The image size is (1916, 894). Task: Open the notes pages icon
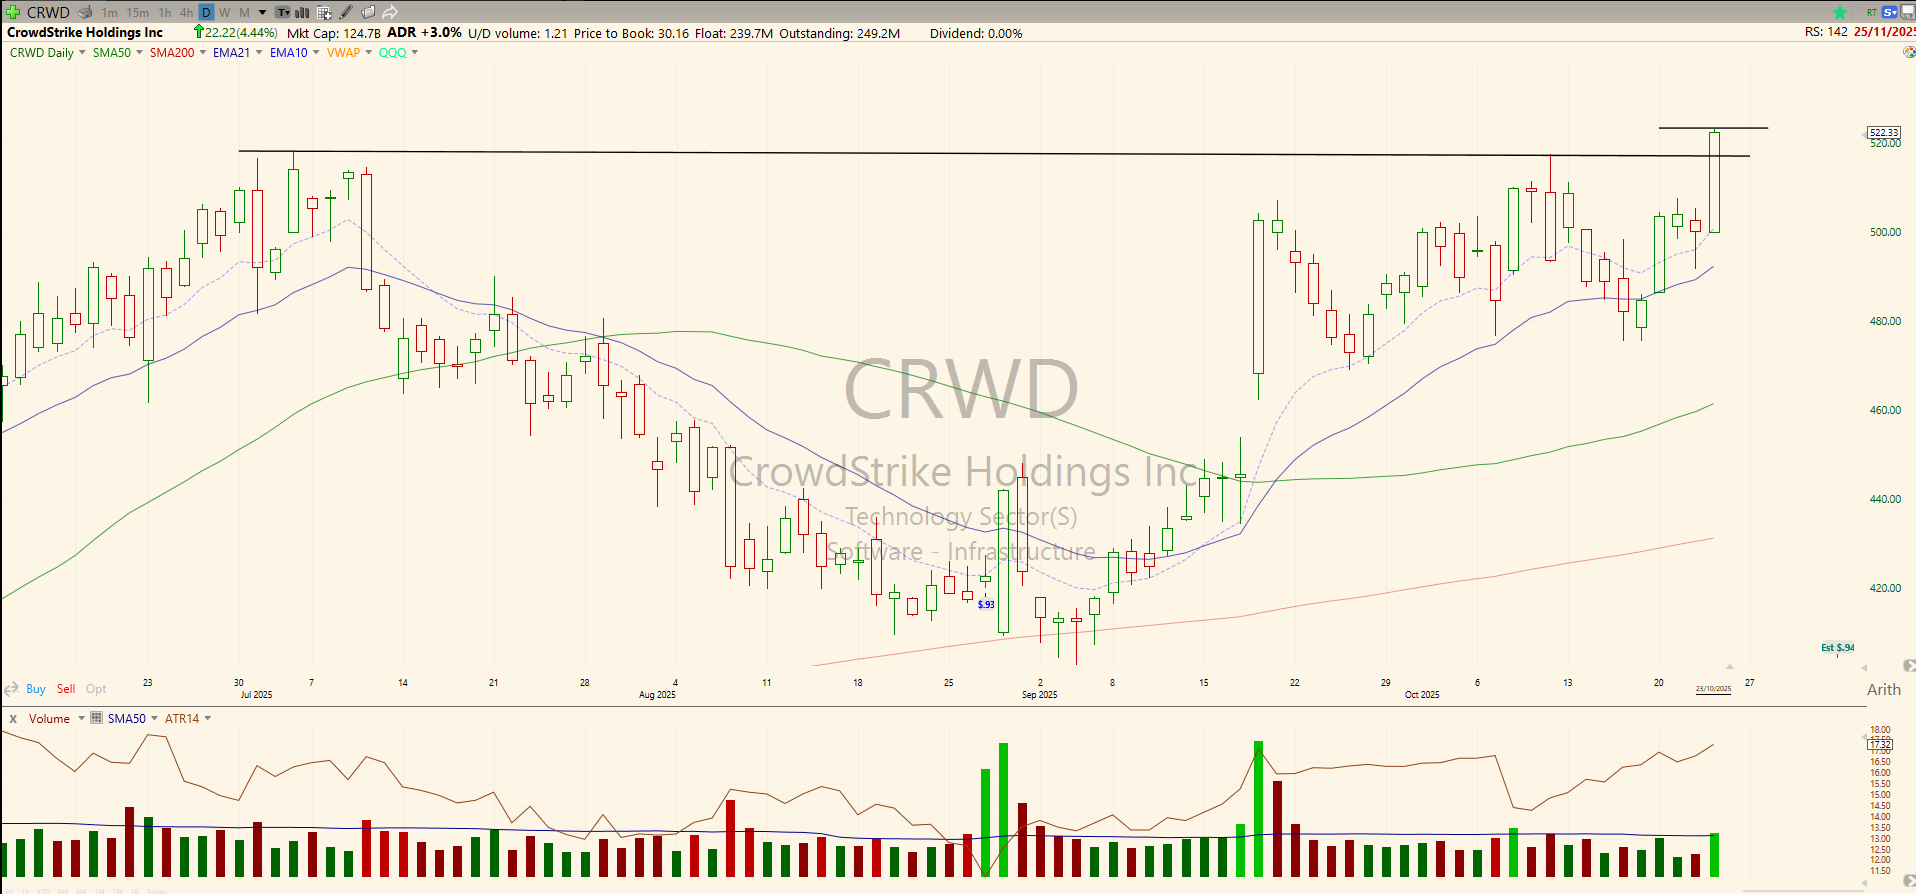point(368,12)
